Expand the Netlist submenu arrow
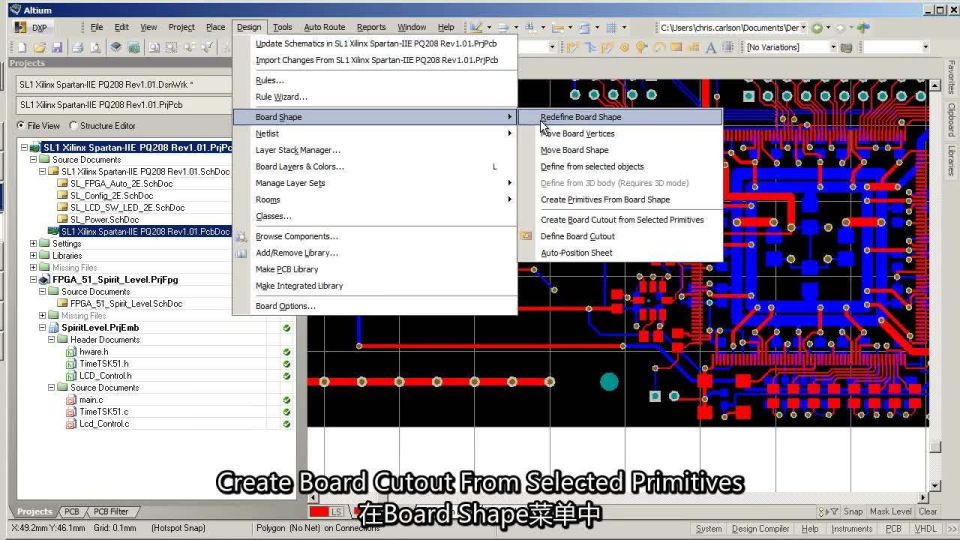Image resolution: width=960 pixels, height=540 pixels. [x=509, y=133]
